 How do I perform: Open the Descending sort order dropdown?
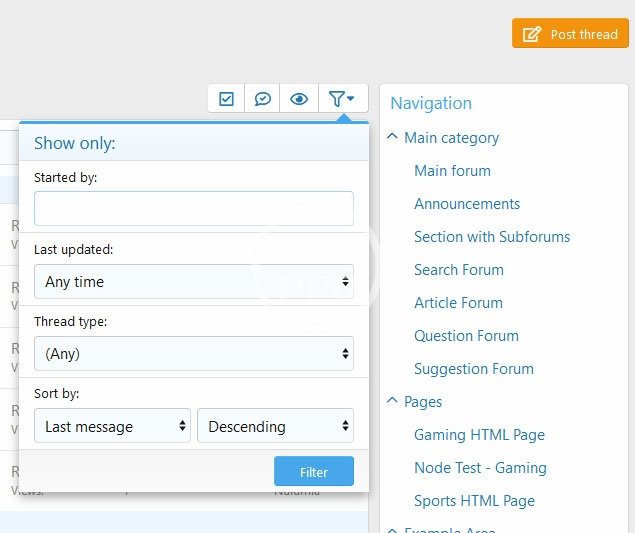[x=275, y=427]
